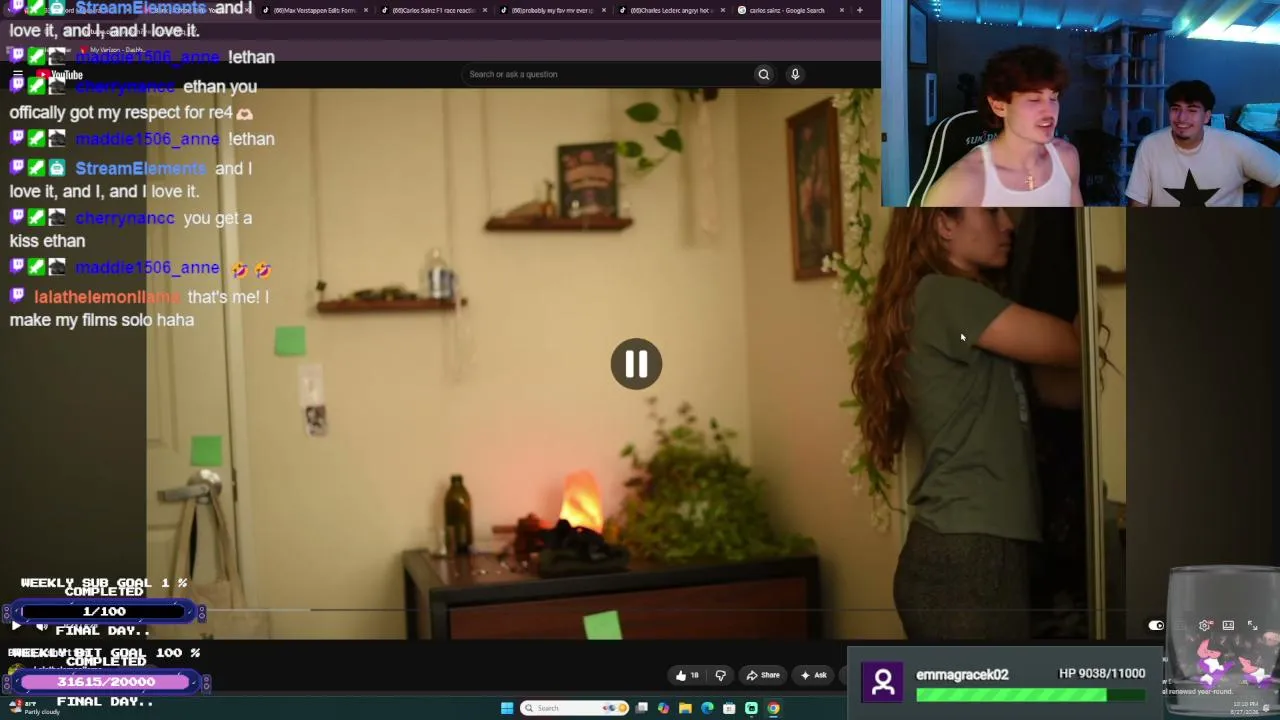Open the Share dialog for the video
This screenshot has height=720, width=1280.
pyautogui.click(x=763, y=675)
